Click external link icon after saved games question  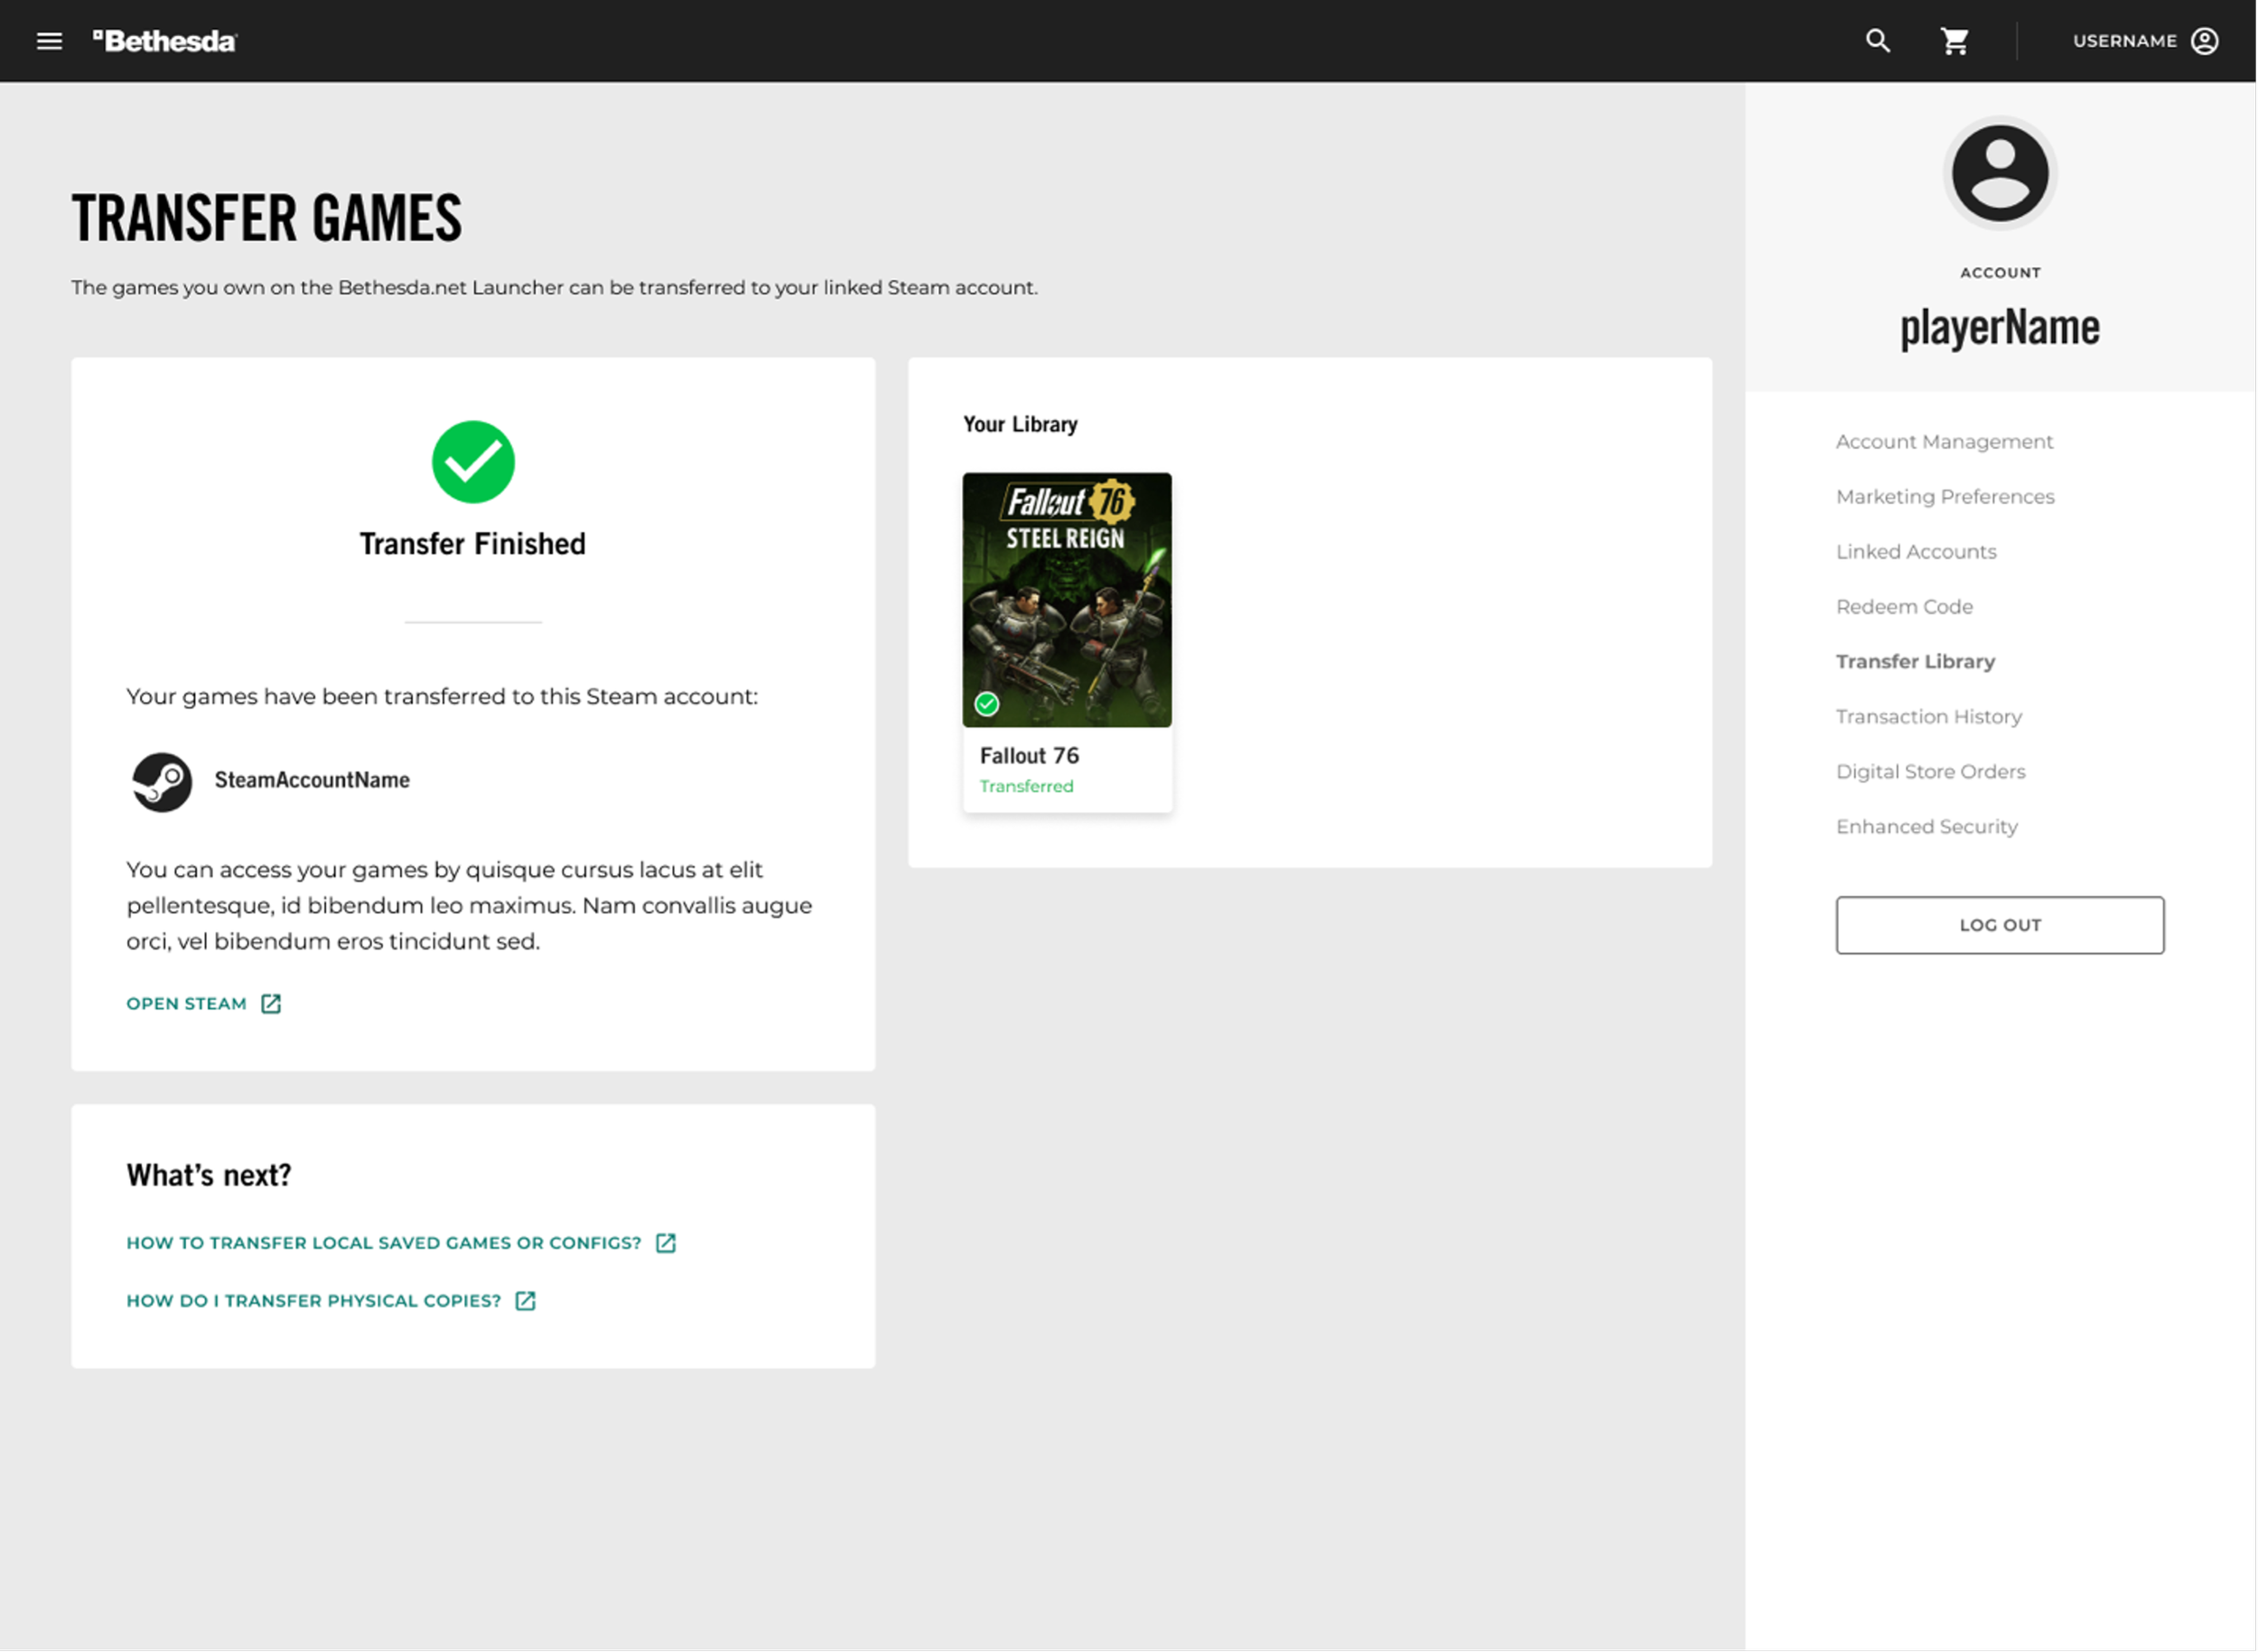(x=666, y=1243)
